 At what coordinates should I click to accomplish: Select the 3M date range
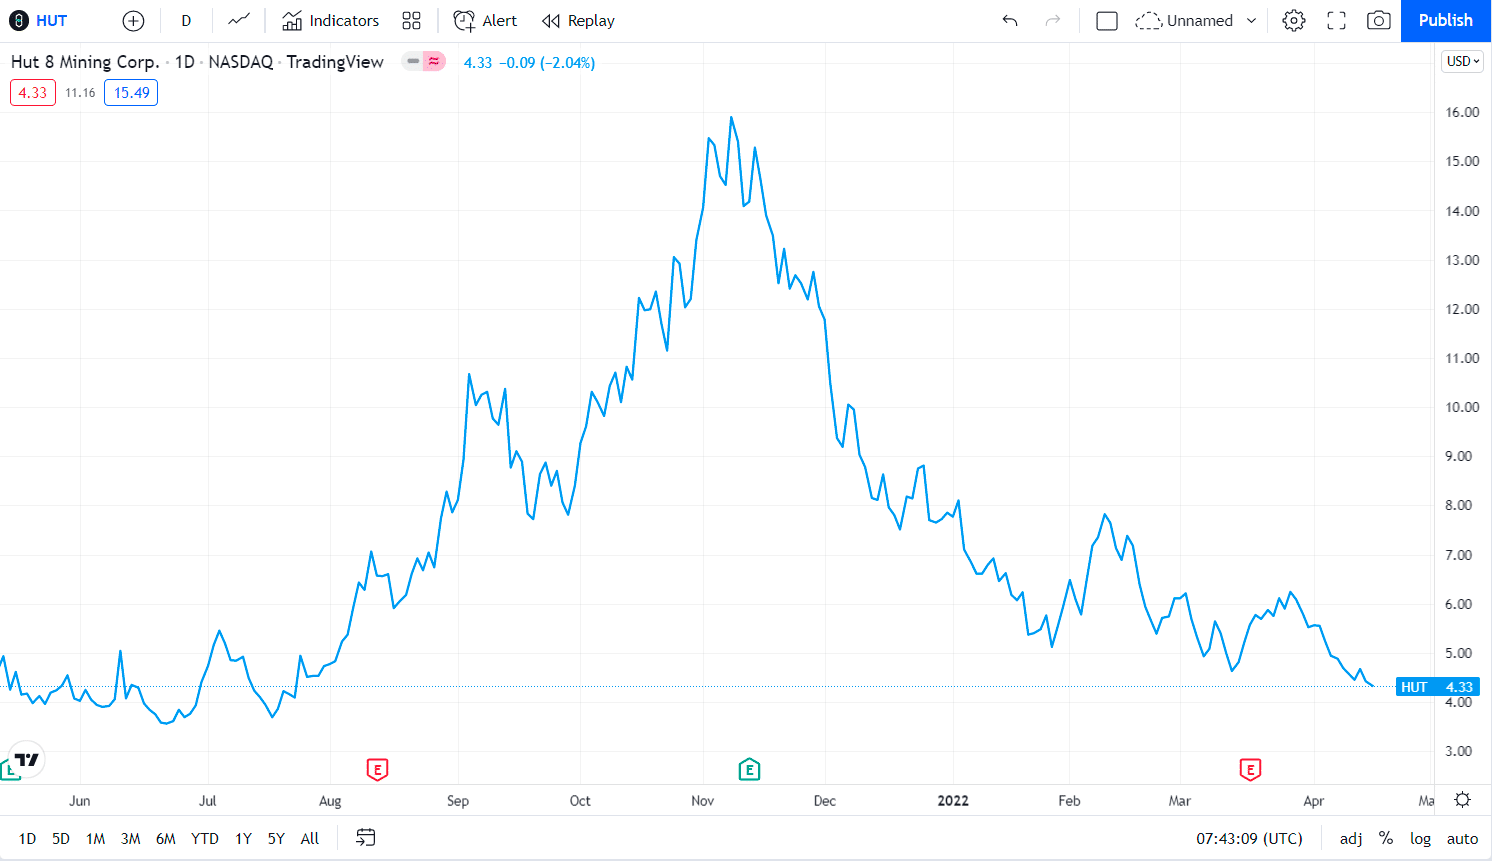point(131,838)
